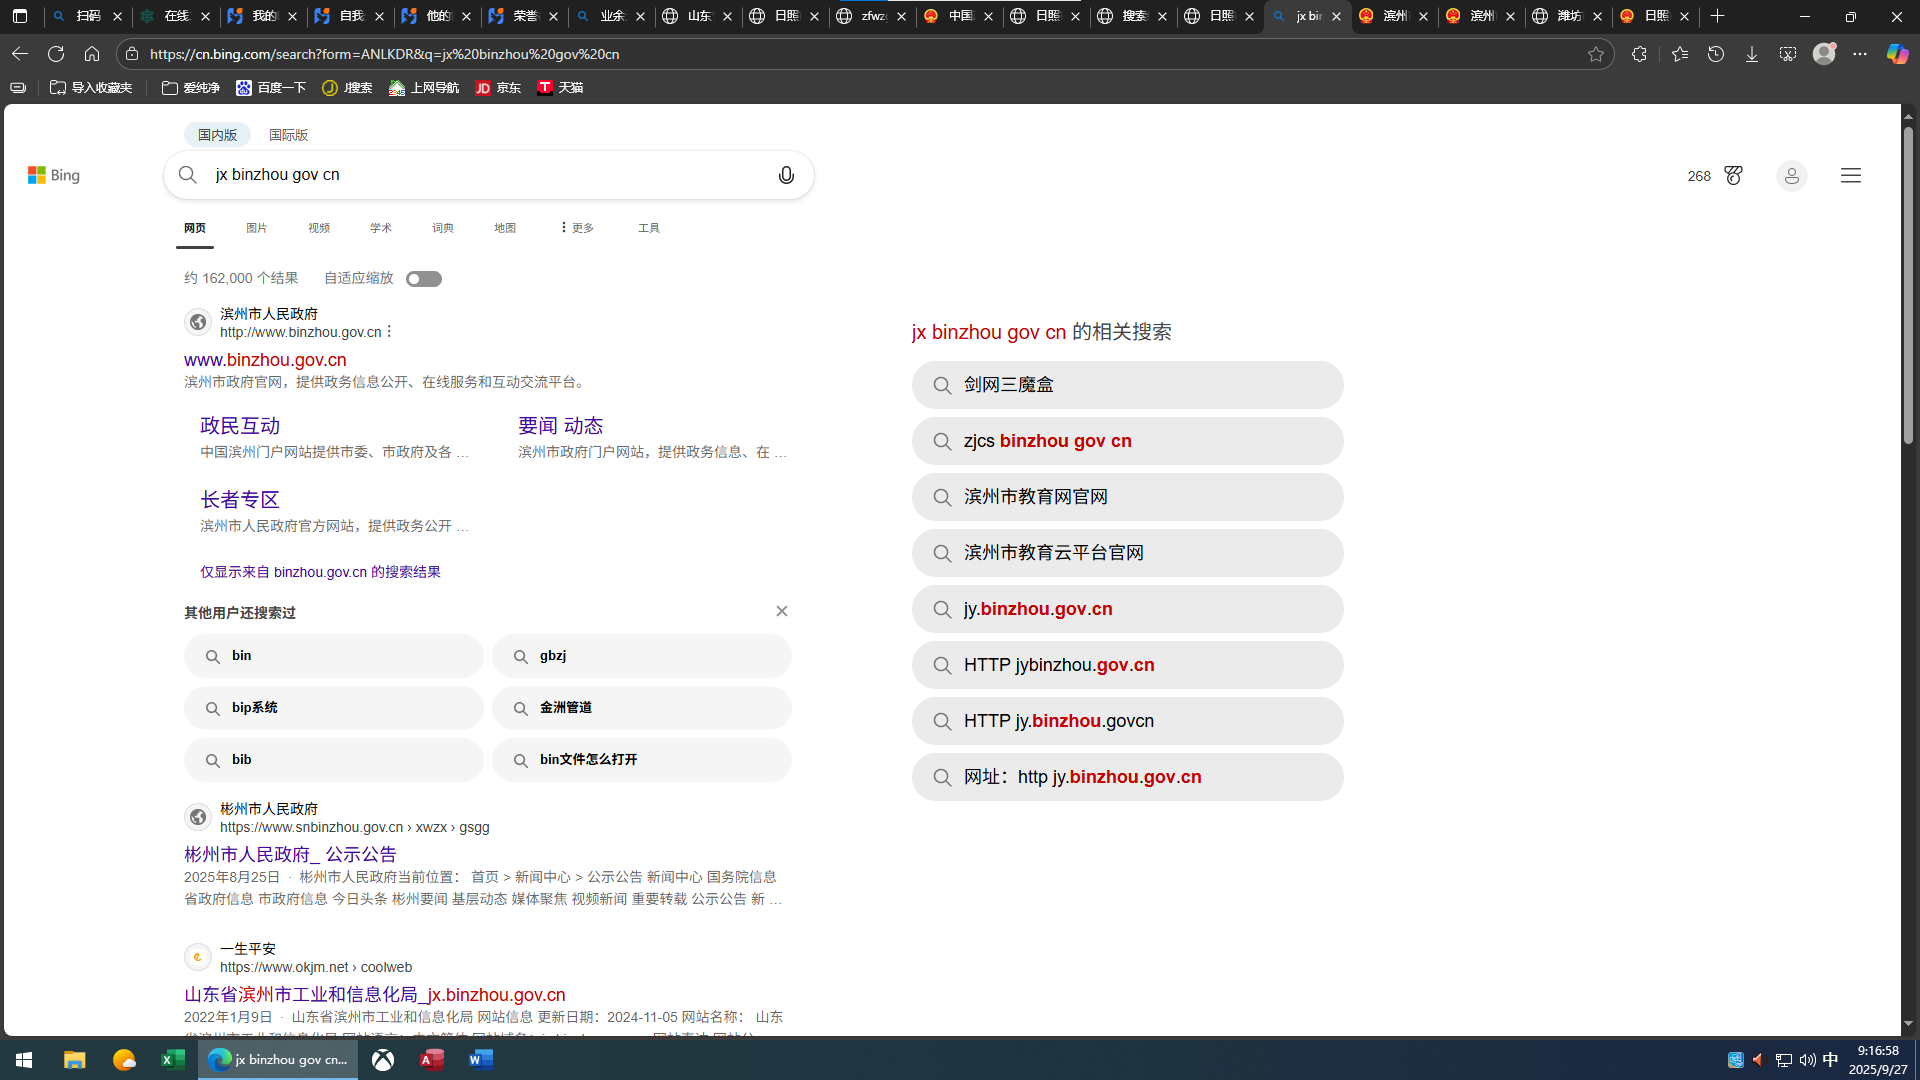1920x1080 pixels.
Task: Click the browser back arrow
Action: [20, 54]
